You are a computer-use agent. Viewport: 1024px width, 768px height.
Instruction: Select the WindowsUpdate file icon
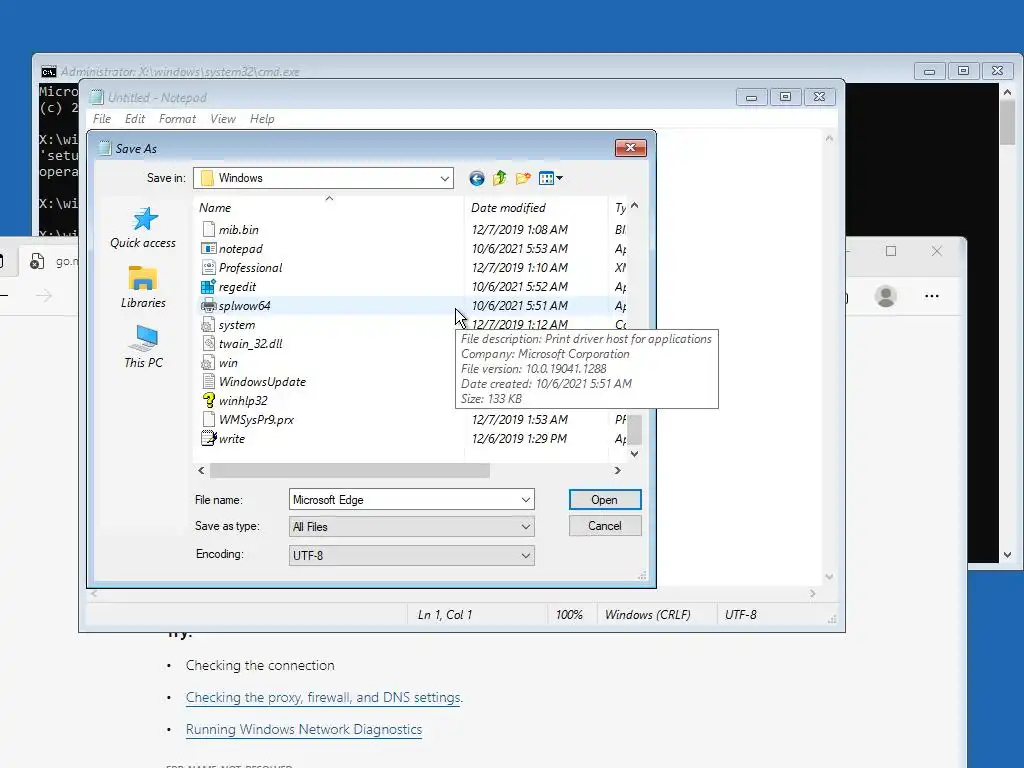point(208,381)
